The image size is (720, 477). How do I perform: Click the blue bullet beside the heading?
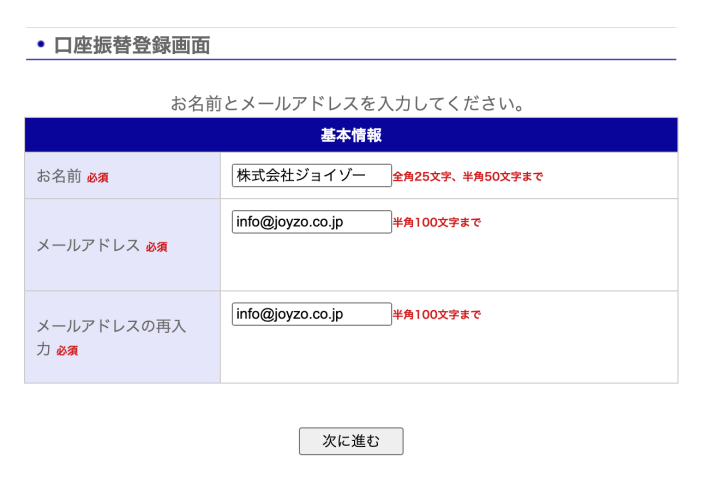point(41,44)
